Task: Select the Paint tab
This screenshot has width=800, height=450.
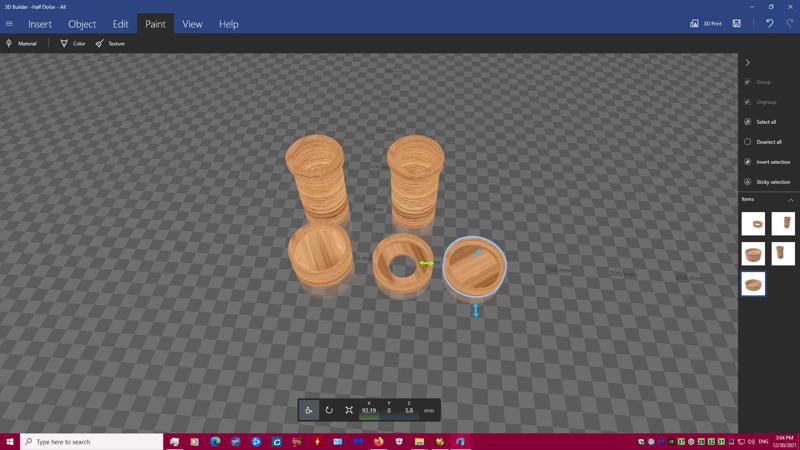Action: coord(155,24)
